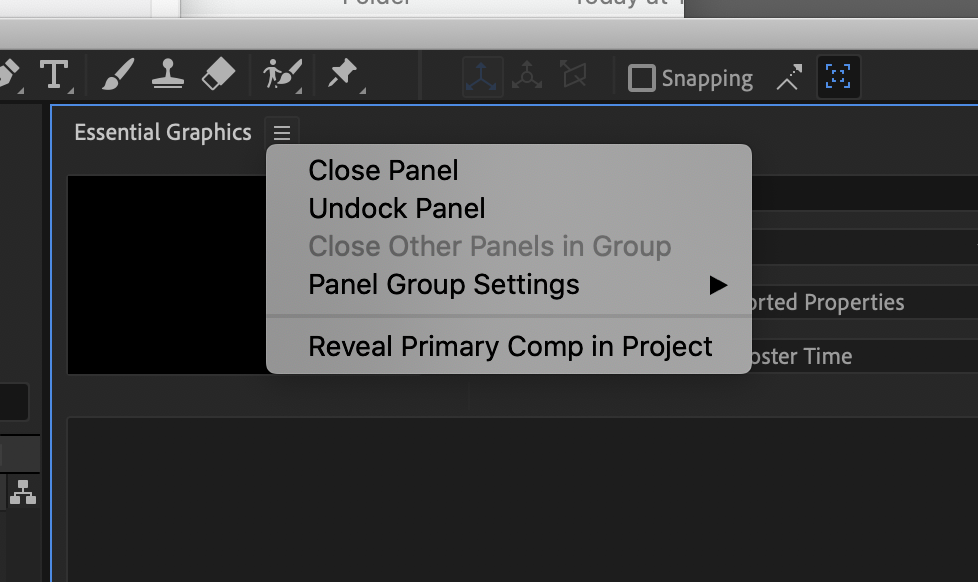Select the Clone Stamp tool
This screenshot has width=978, height=582.
point(167,74)
